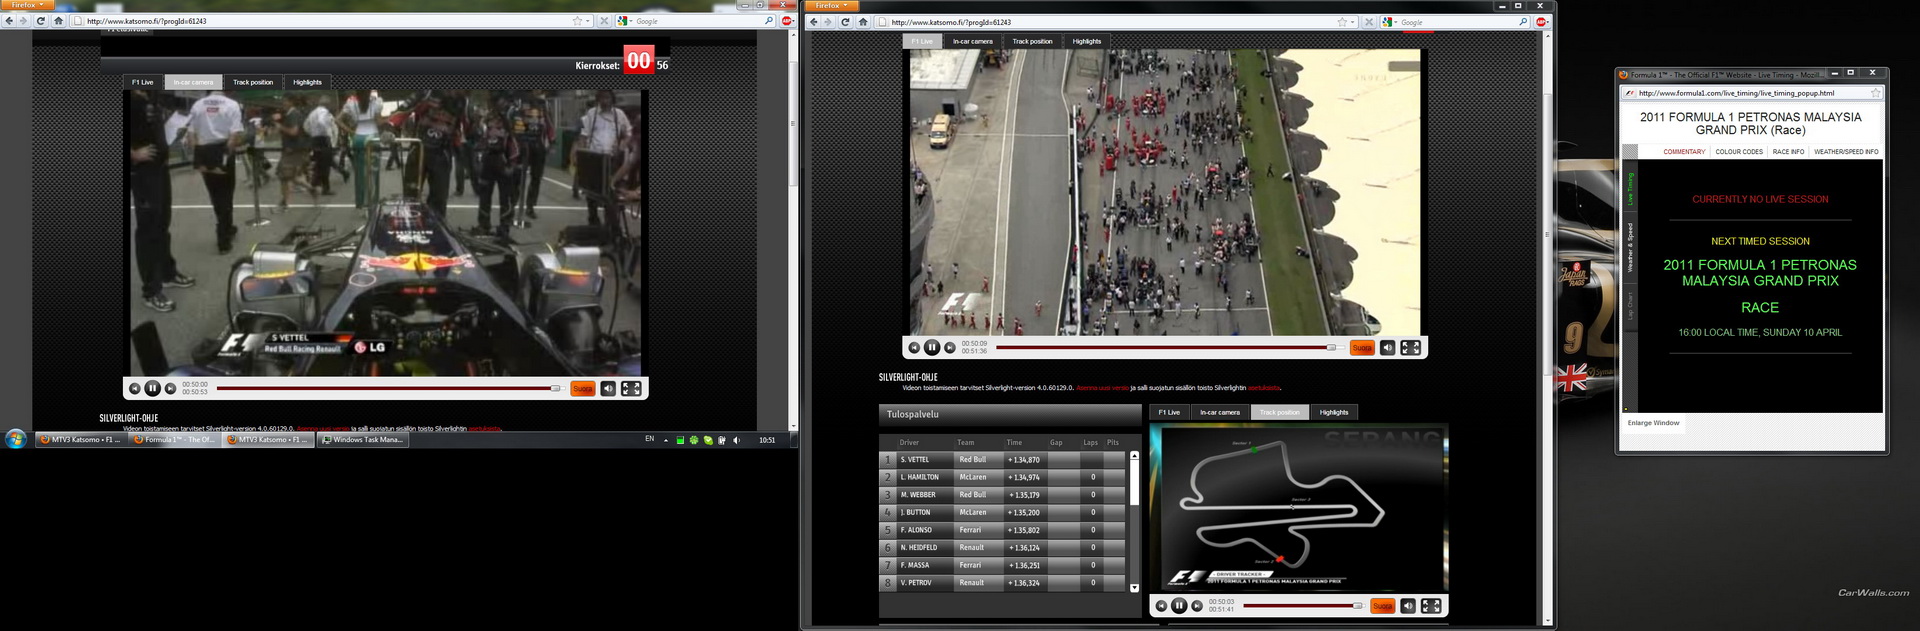Pause the in-car camera video in left window

pyautogui.click(x=152, y=388)
